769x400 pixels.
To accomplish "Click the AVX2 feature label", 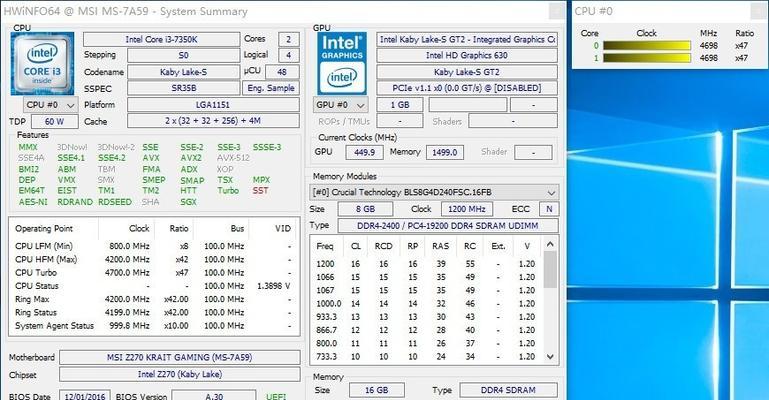I will pos(191,158).
